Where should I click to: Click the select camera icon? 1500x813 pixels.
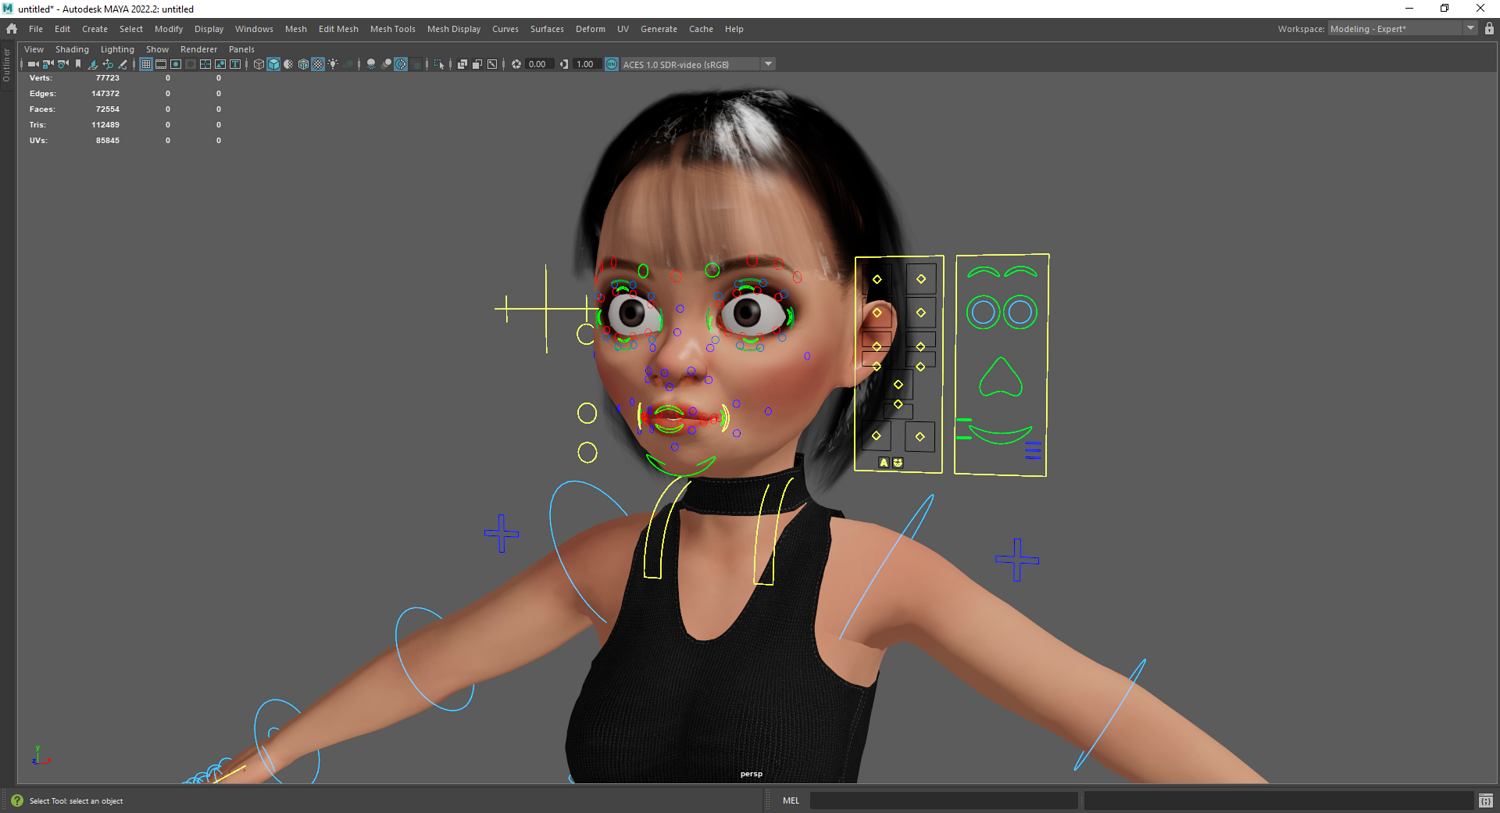[33, 64]
